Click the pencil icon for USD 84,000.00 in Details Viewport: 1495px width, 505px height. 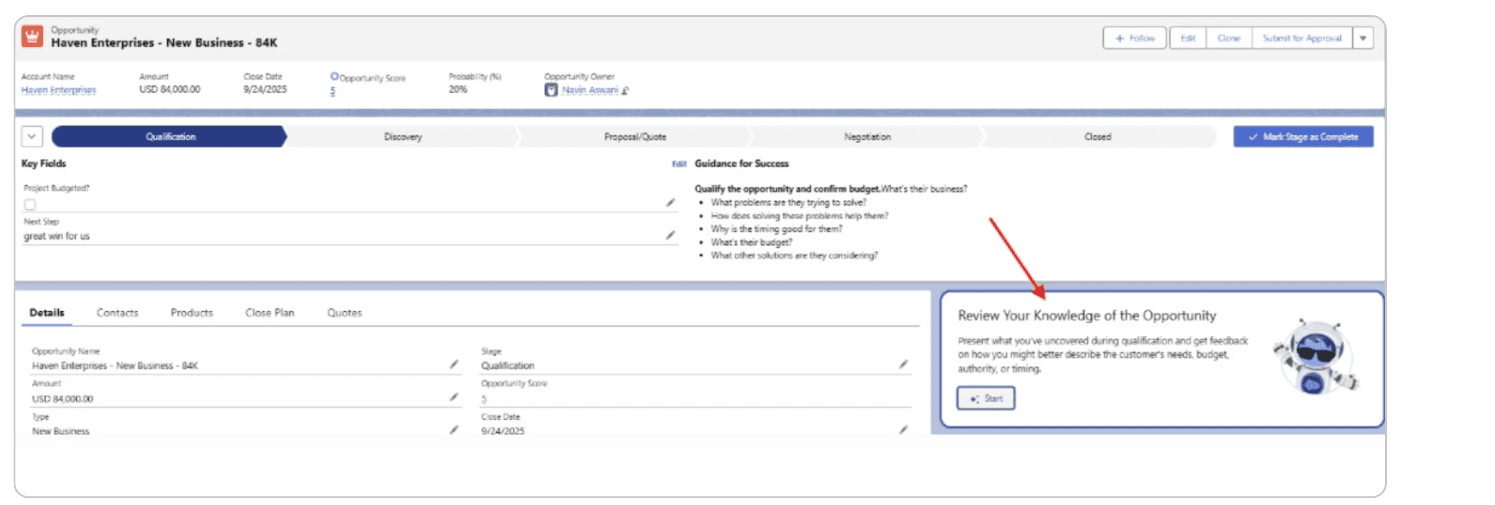click(x=454, y=398)
